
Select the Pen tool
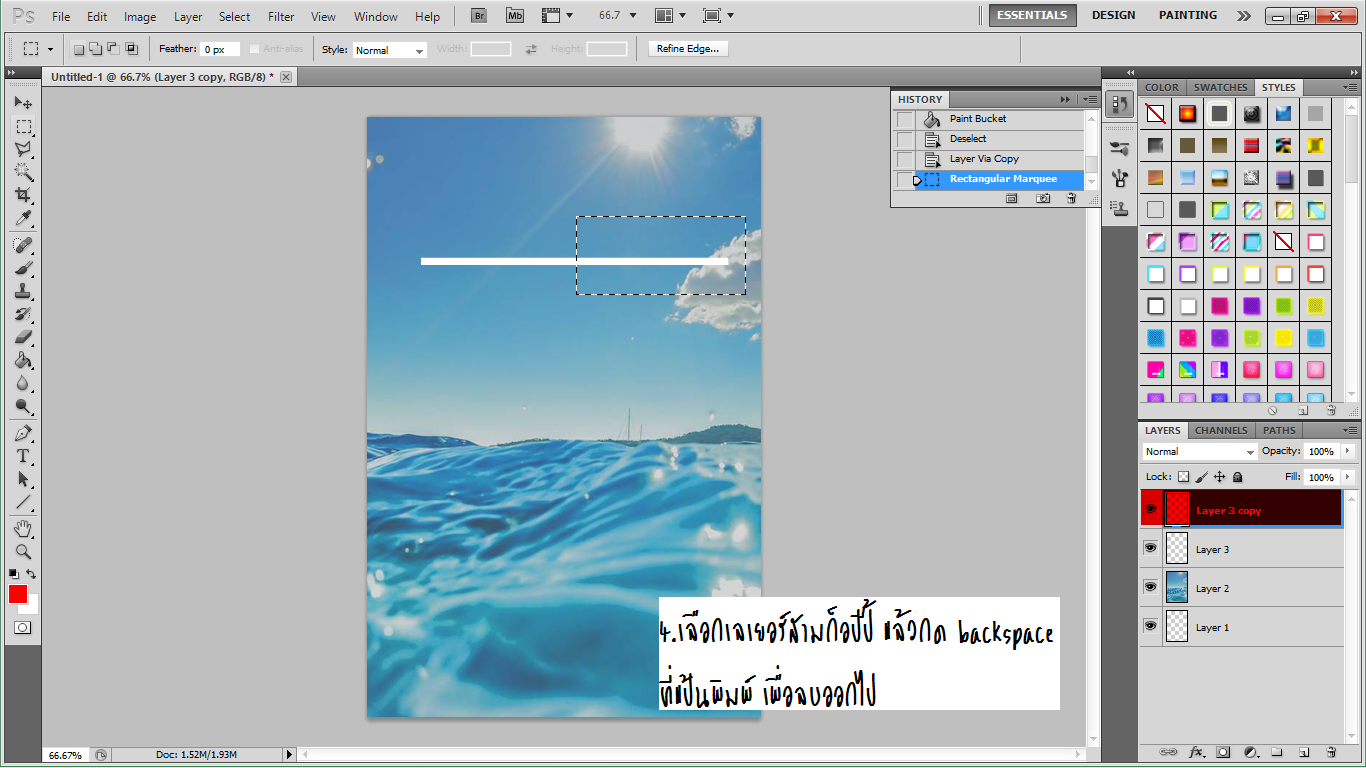click(x=23, y=433)
